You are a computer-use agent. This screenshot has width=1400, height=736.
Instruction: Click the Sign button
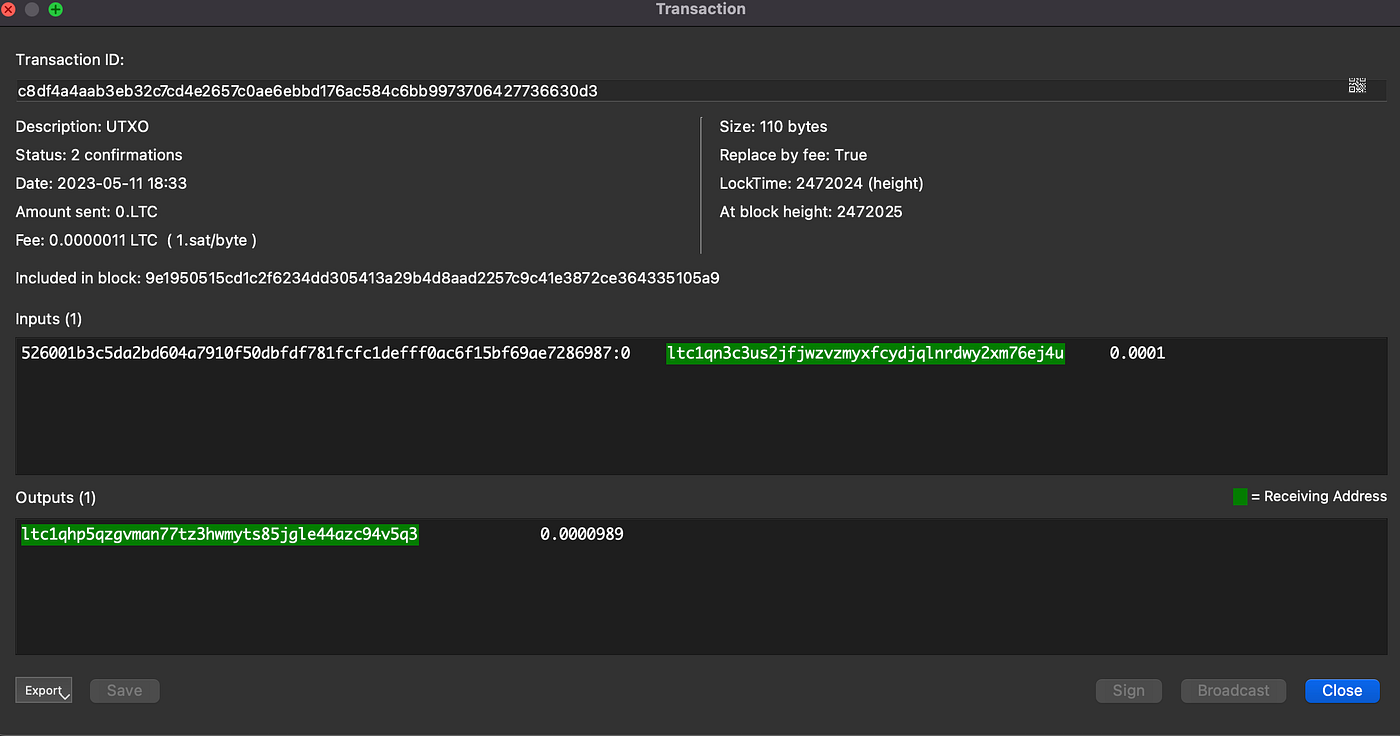(1129, 690)
